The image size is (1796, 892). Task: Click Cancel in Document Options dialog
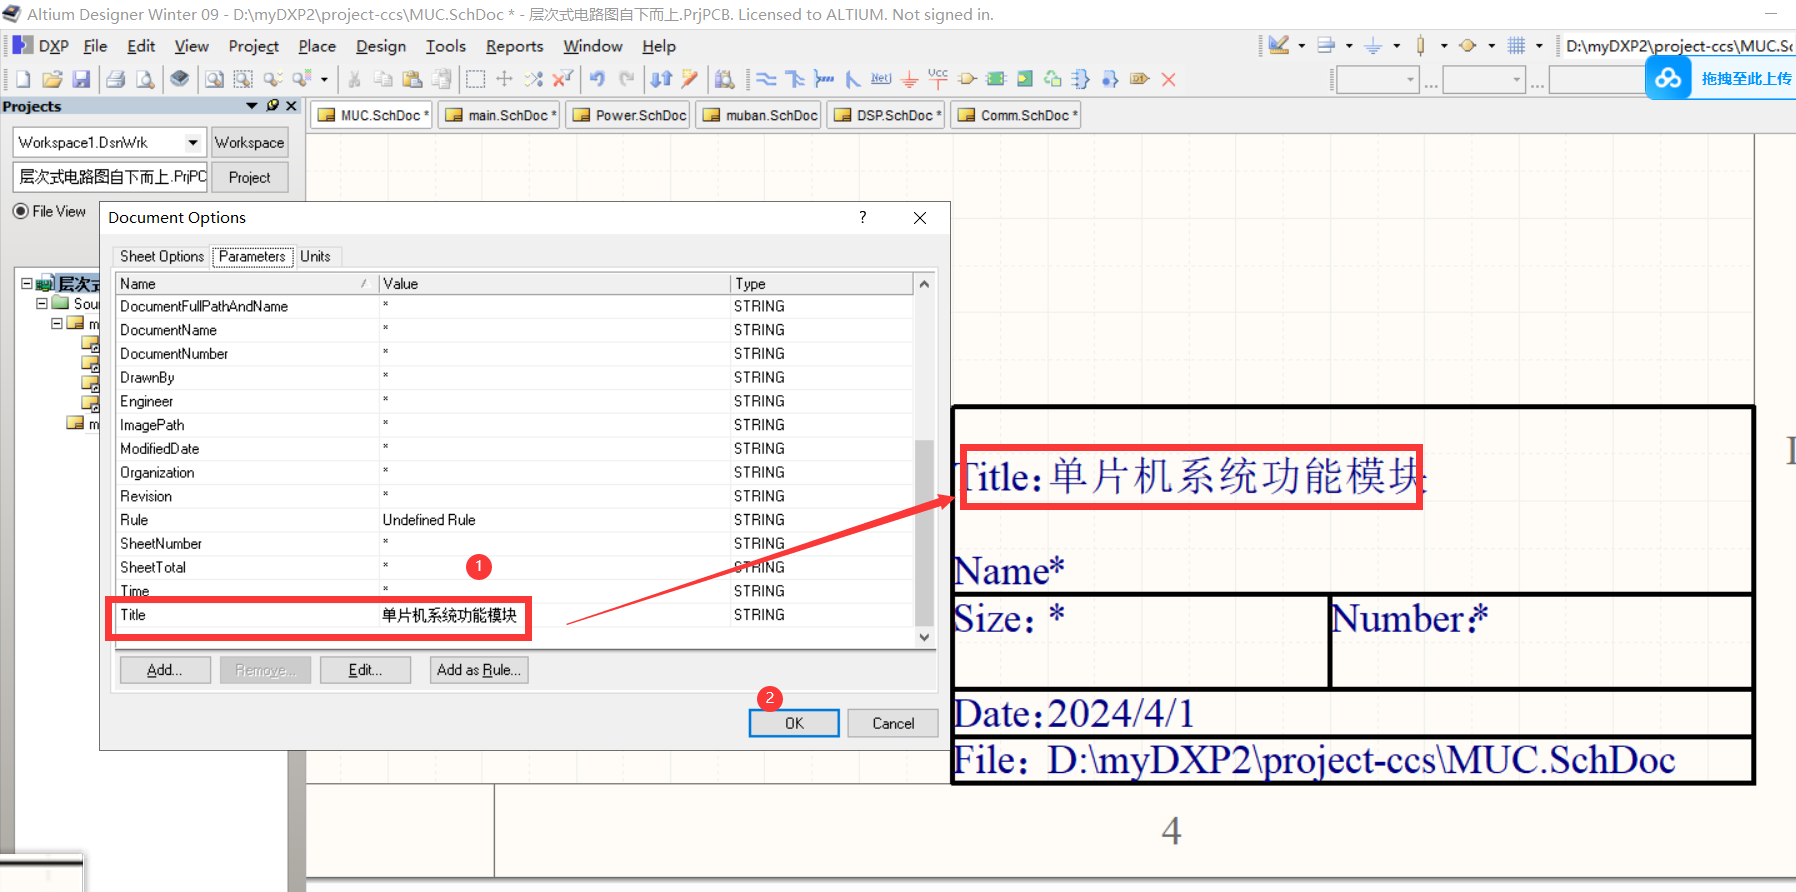[893, 723]
